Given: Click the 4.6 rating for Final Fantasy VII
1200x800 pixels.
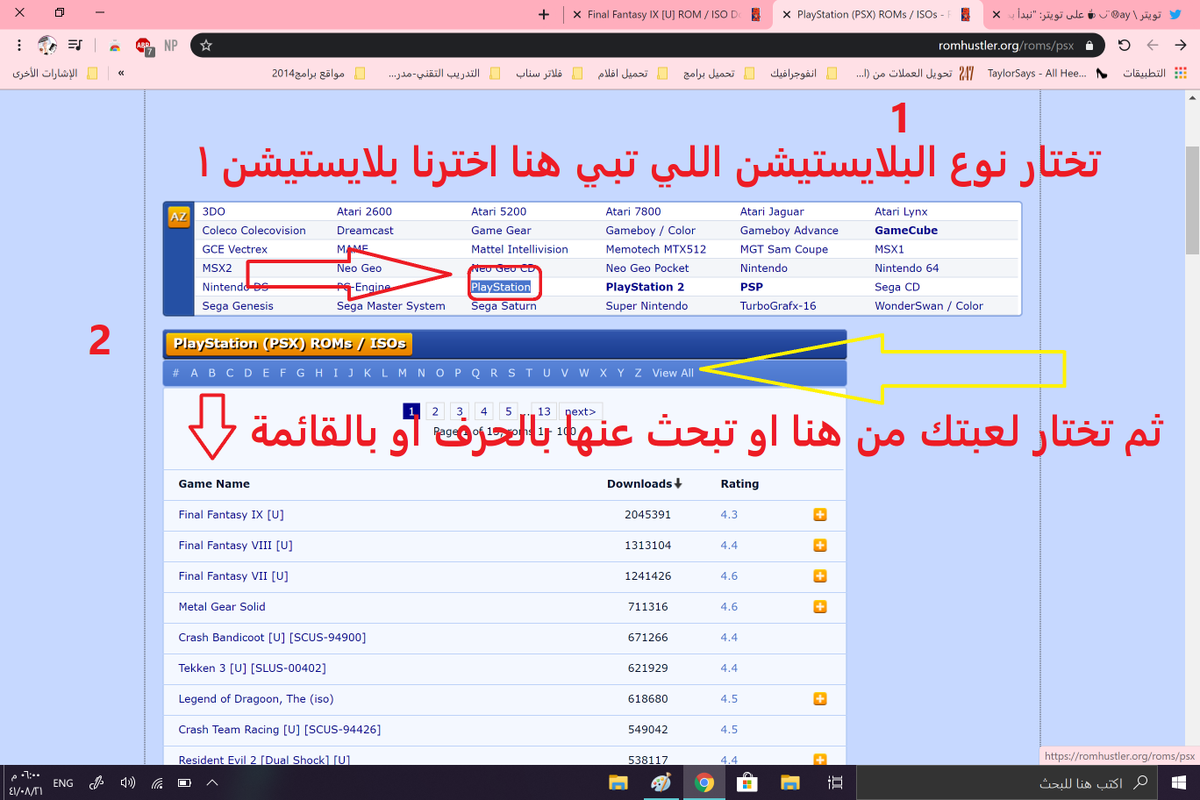Looking at the screenshot, I should click(x=729, y=576).
